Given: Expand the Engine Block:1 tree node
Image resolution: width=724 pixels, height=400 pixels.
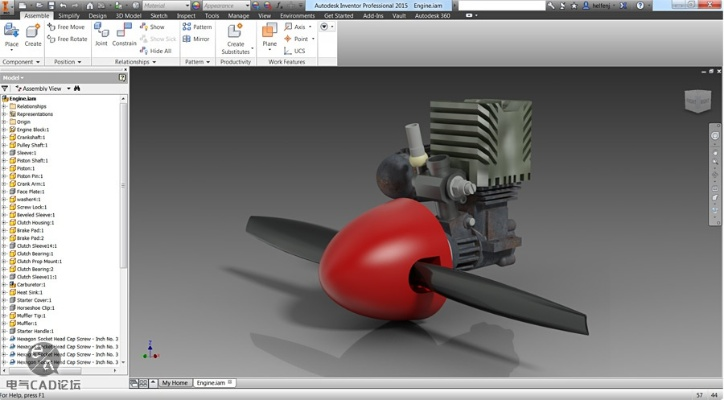Looking at the screenshot, I should [4, 130].
